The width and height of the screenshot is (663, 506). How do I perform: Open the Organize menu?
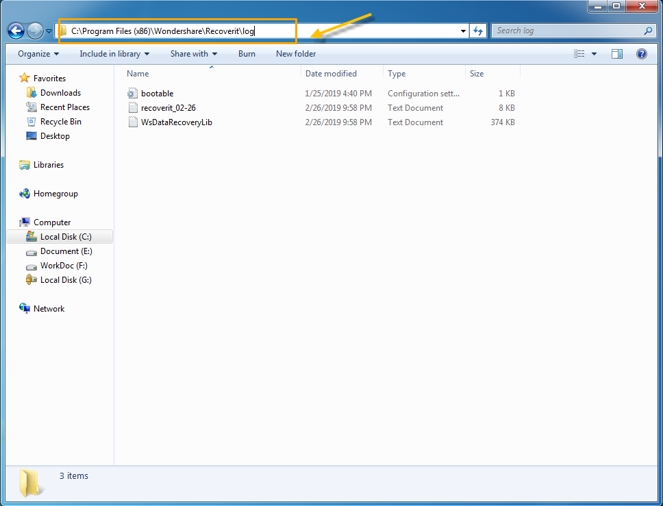click(x=38, y=54)
